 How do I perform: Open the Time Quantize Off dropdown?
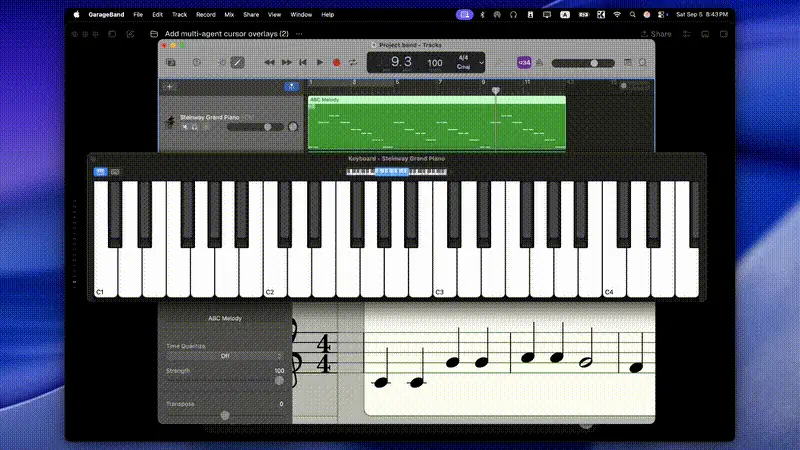click(x=224, y=356)
